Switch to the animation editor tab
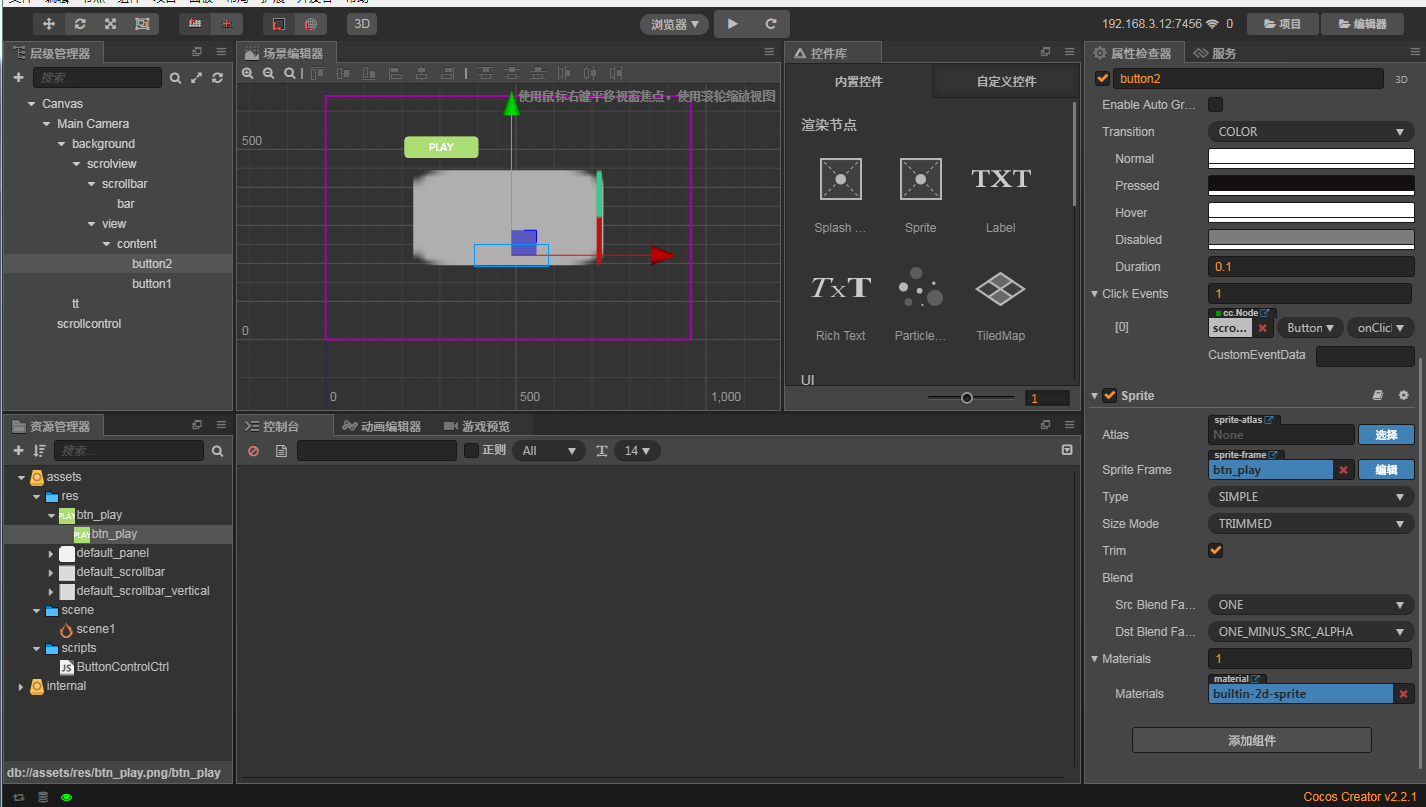 pos(381,426)
